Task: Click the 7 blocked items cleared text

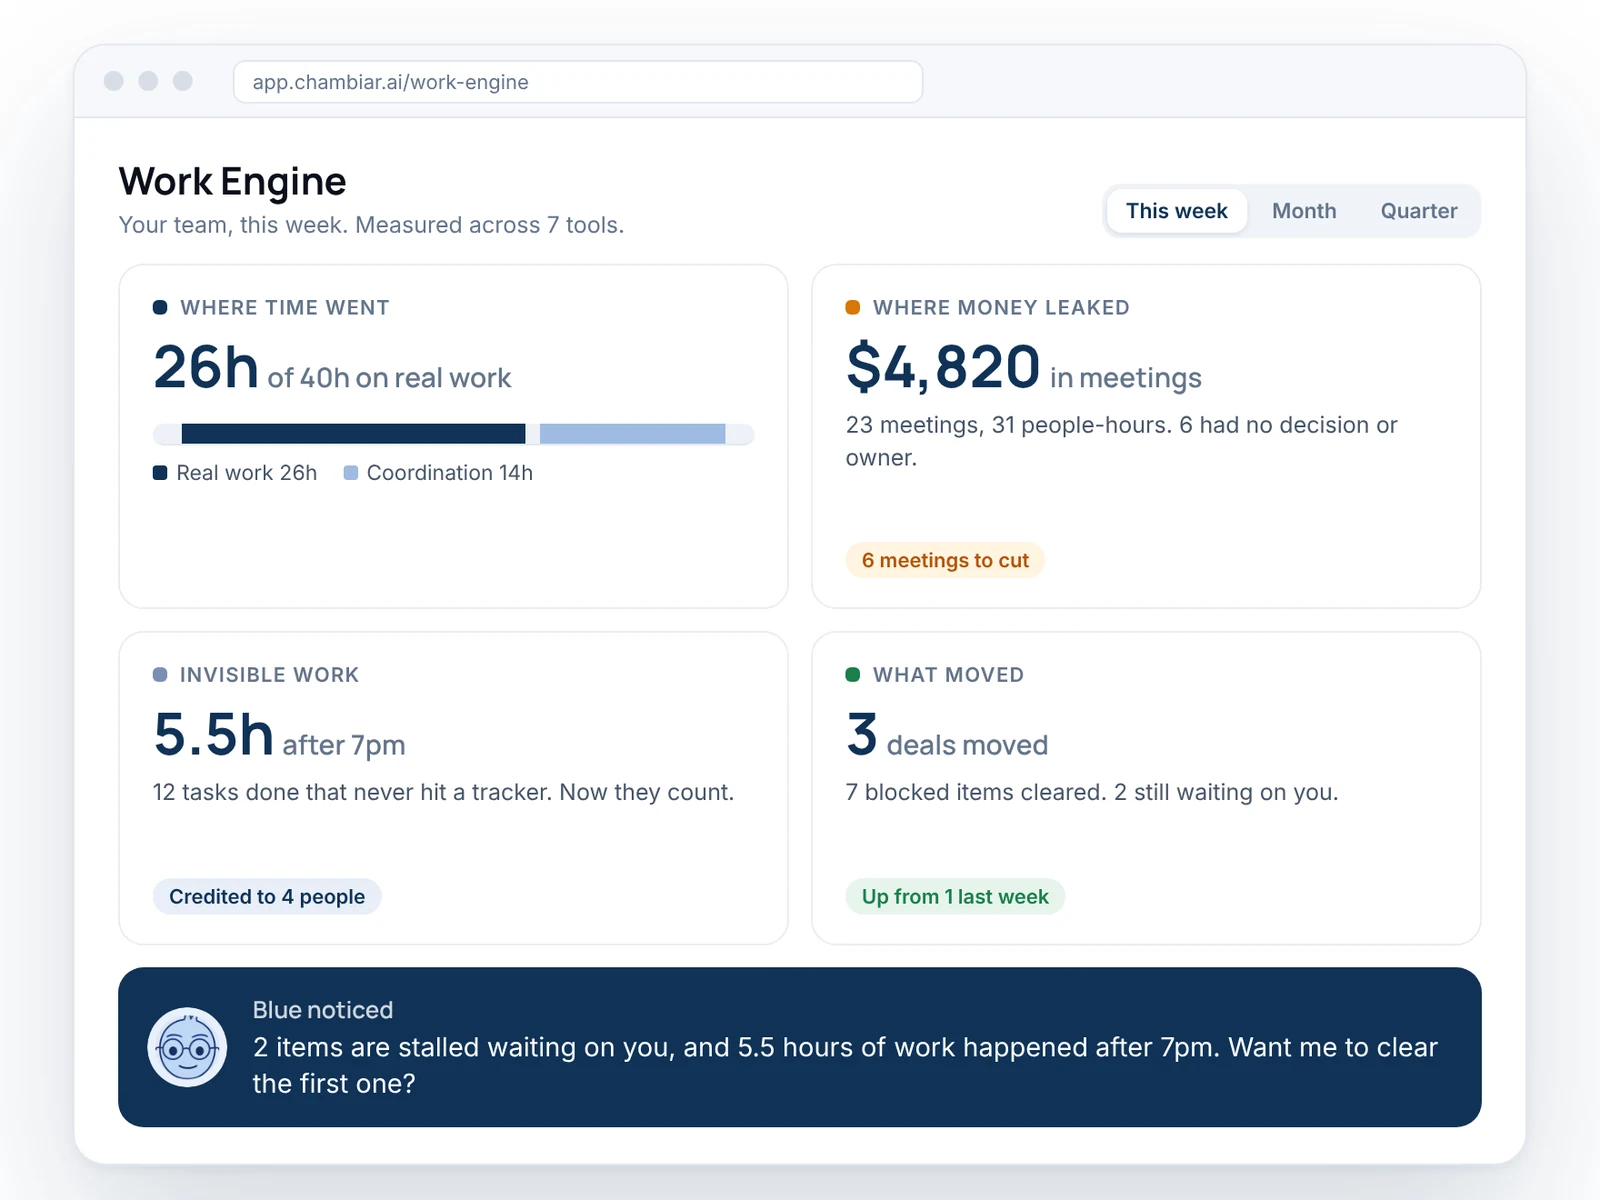Action: point(1092,792)
